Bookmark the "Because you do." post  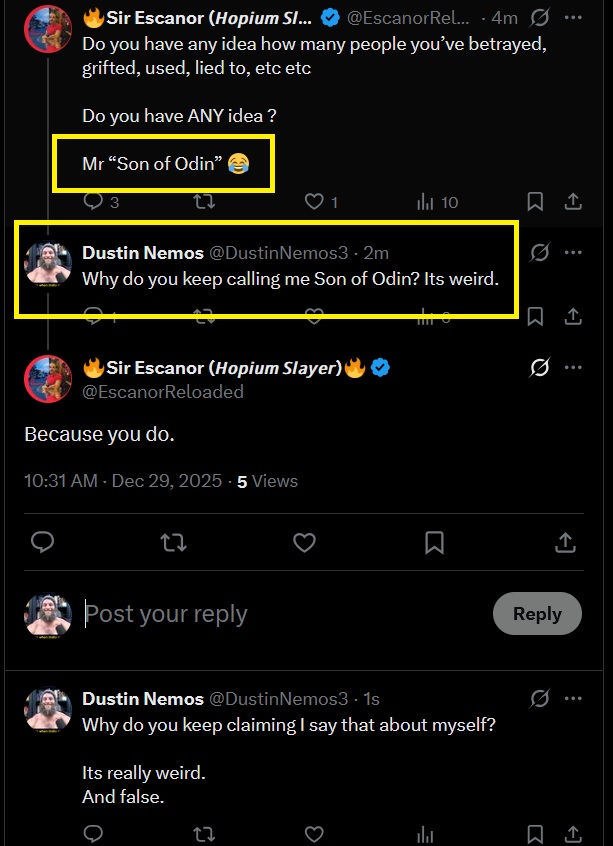(434, 542)
